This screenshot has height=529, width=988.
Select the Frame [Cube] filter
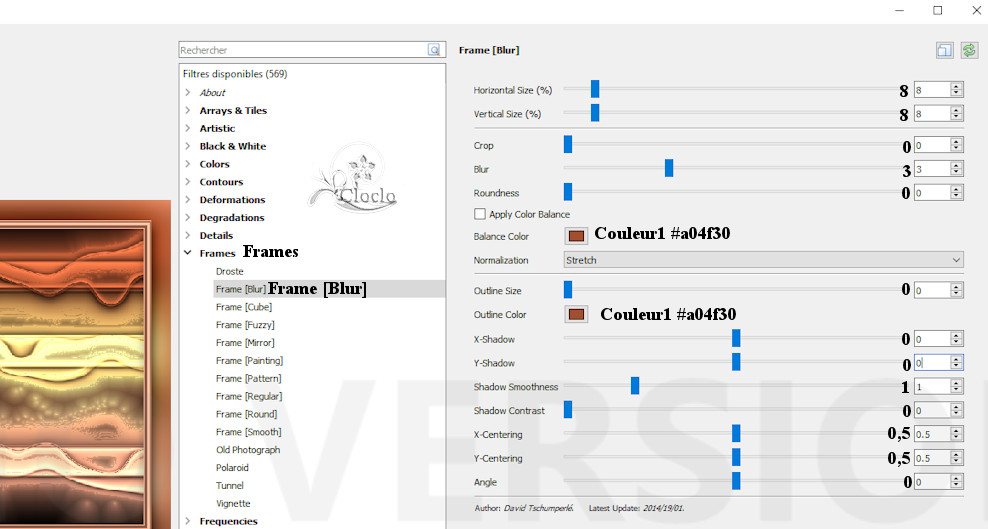pos(244,307)
